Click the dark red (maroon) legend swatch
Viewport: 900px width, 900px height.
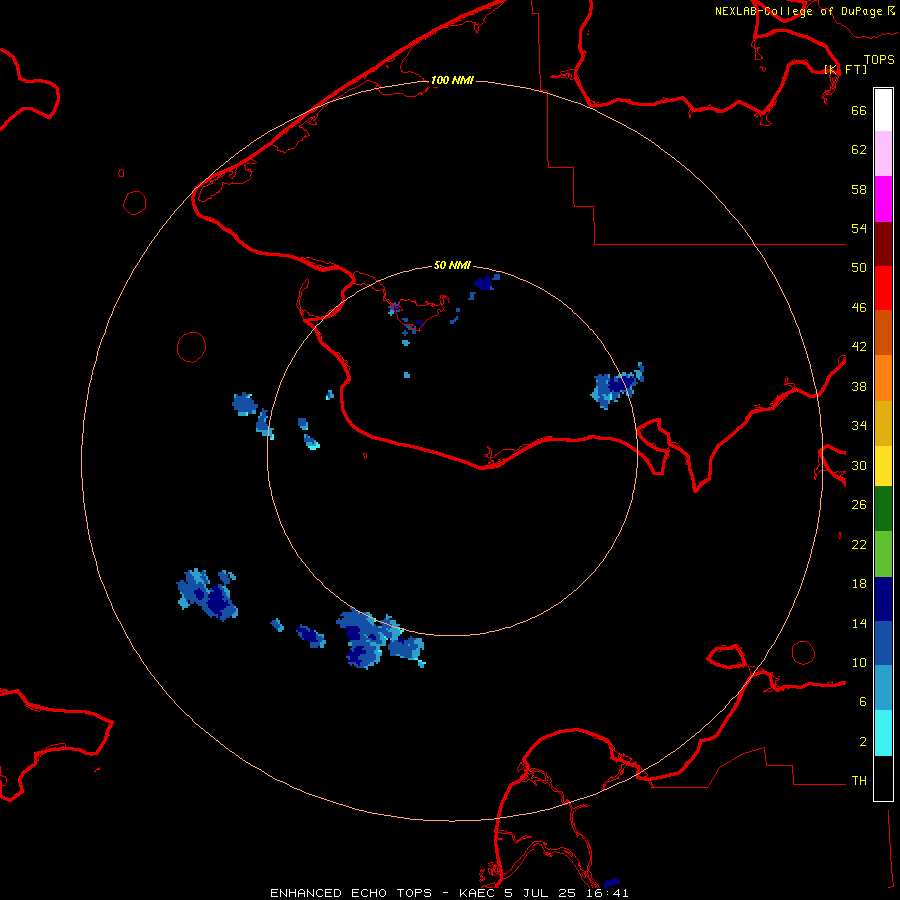click(x=883, y=243)
